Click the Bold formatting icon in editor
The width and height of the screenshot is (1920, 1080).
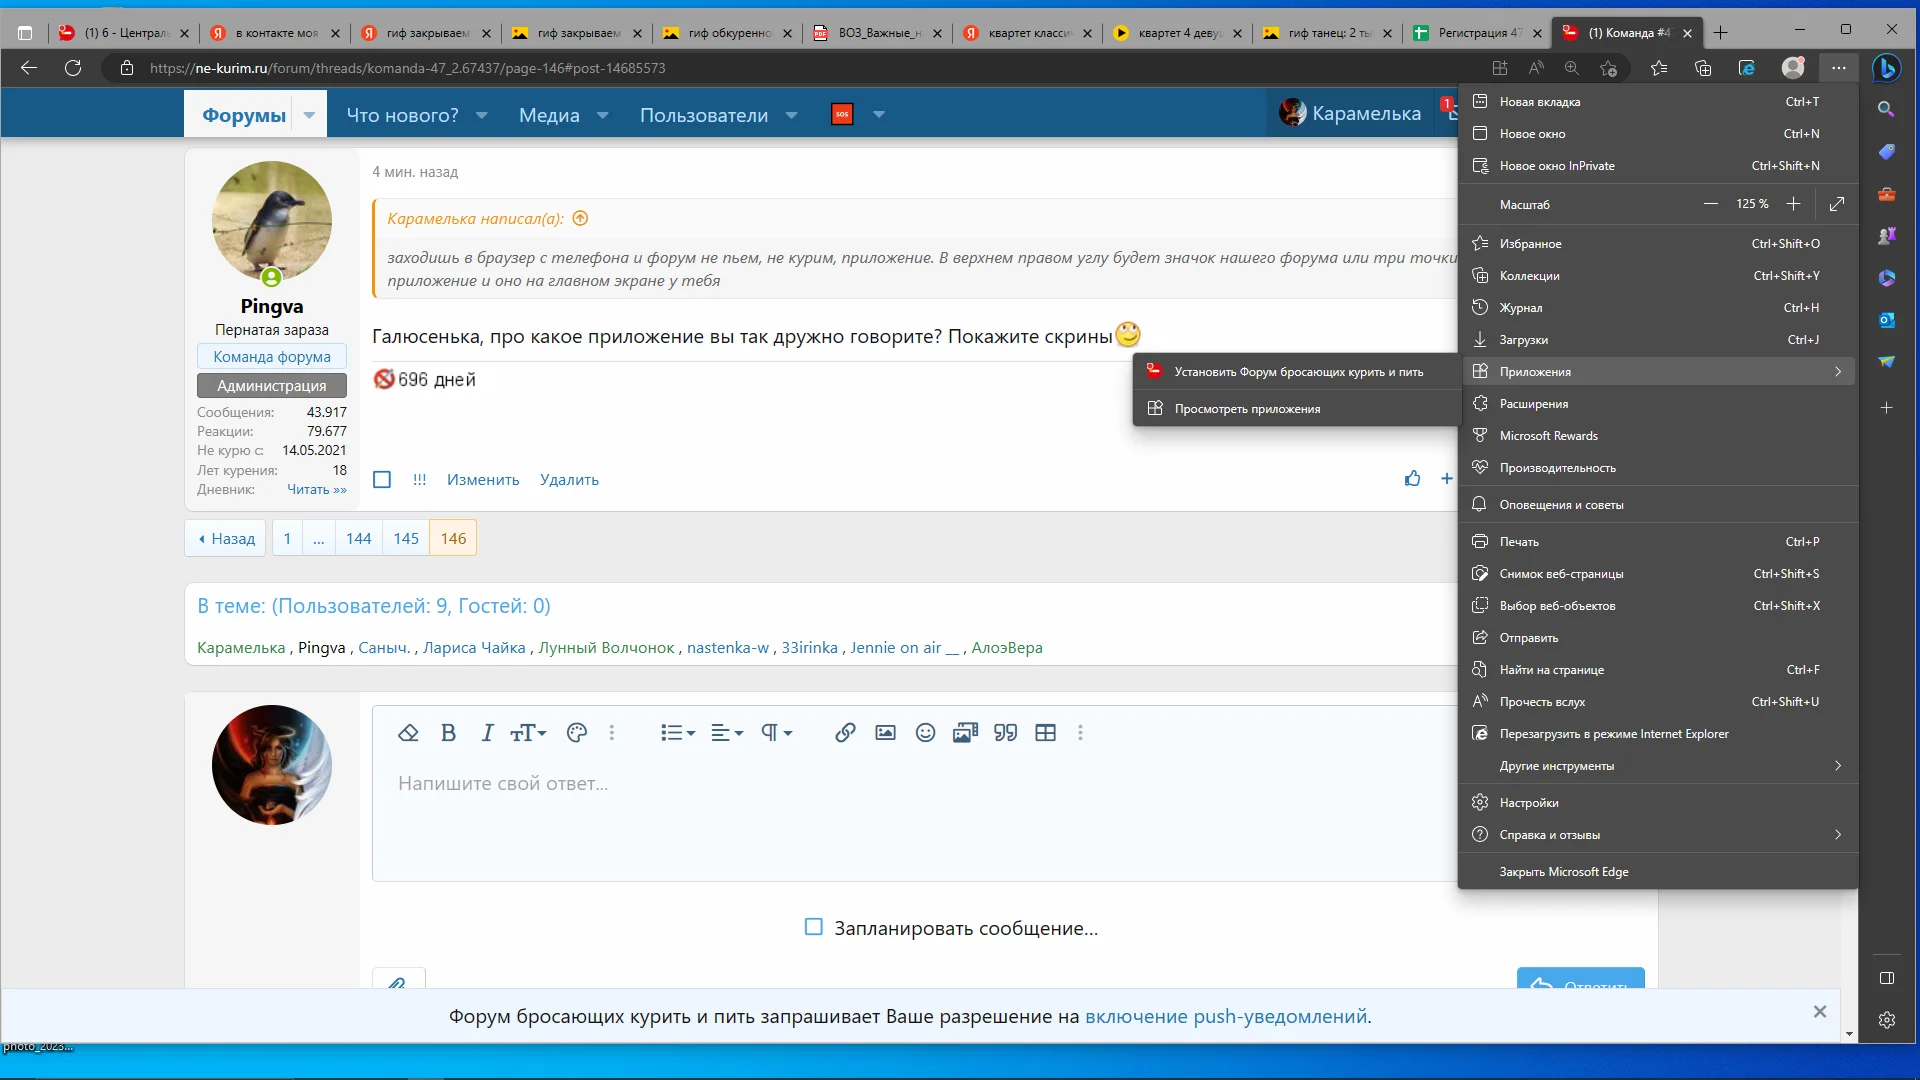448,733
